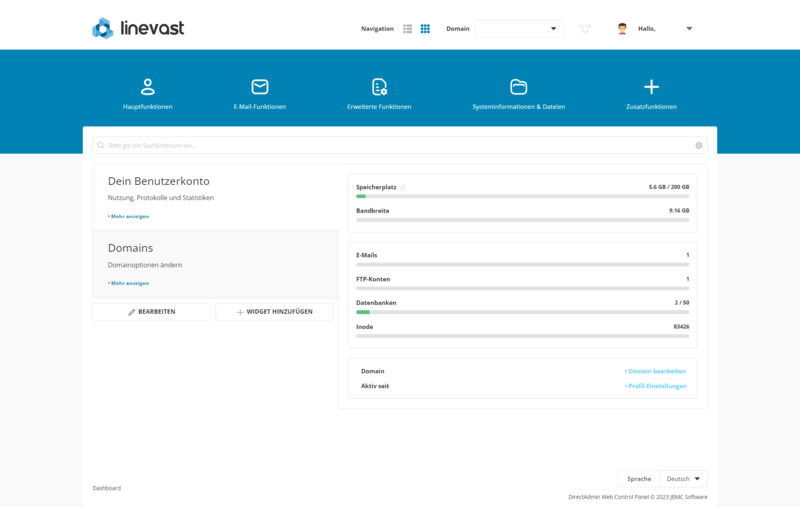
Task: Switch navigation to list view
Action: point(407,29)
